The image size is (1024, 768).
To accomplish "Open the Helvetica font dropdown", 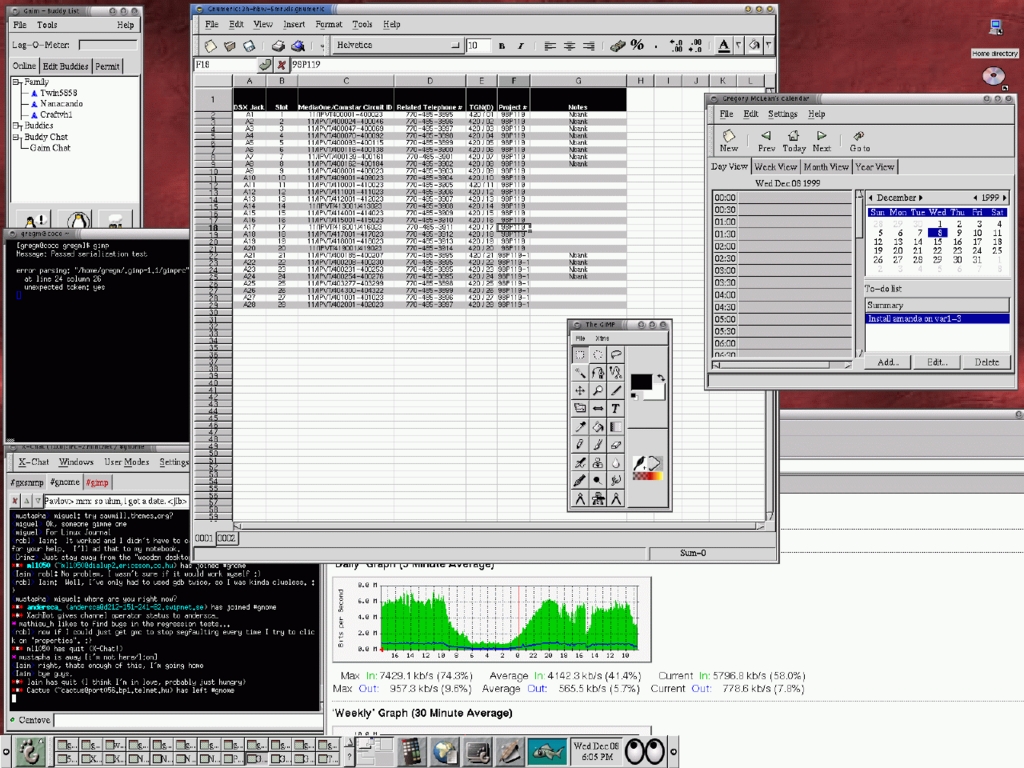I will point(455,44).
